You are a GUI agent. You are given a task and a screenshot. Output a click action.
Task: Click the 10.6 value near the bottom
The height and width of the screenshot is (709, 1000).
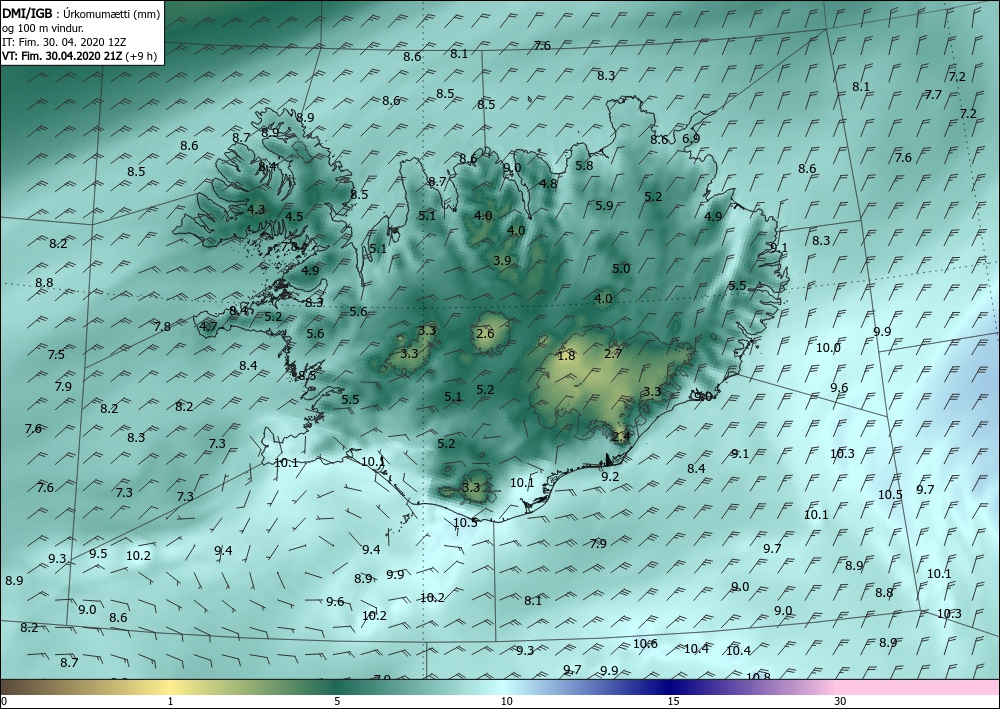click(645, 643)
